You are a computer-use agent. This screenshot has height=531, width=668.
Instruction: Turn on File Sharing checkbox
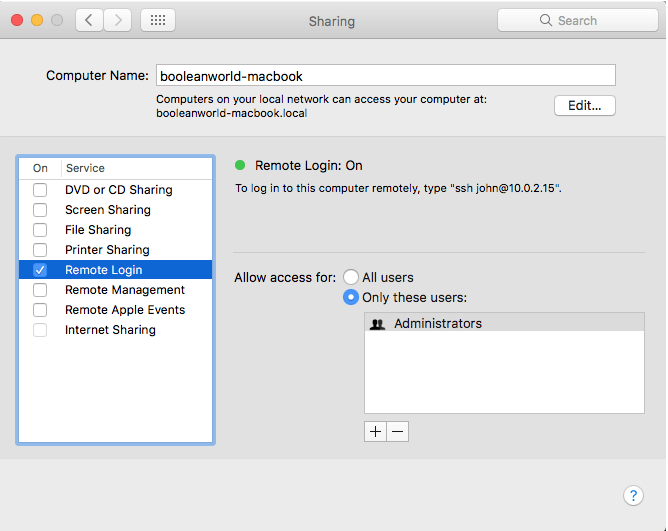coord(40,230)
